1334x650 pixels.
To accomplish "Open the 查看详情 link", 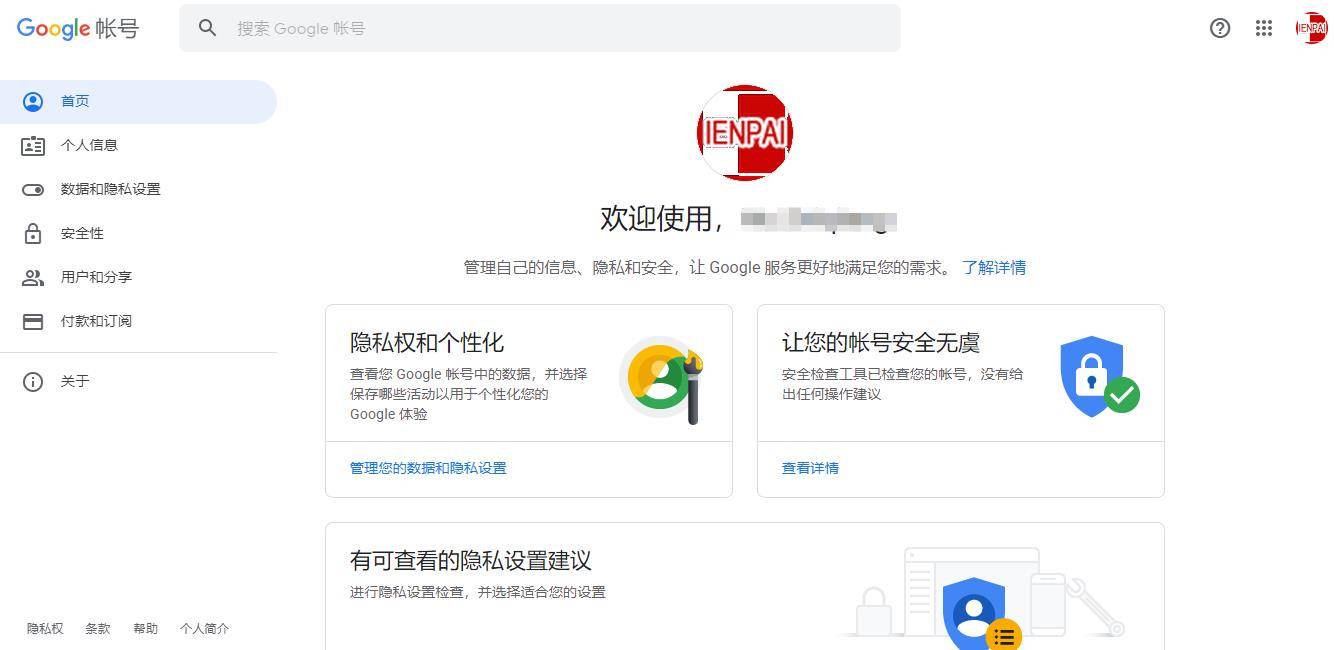I will tap(810, 468).
